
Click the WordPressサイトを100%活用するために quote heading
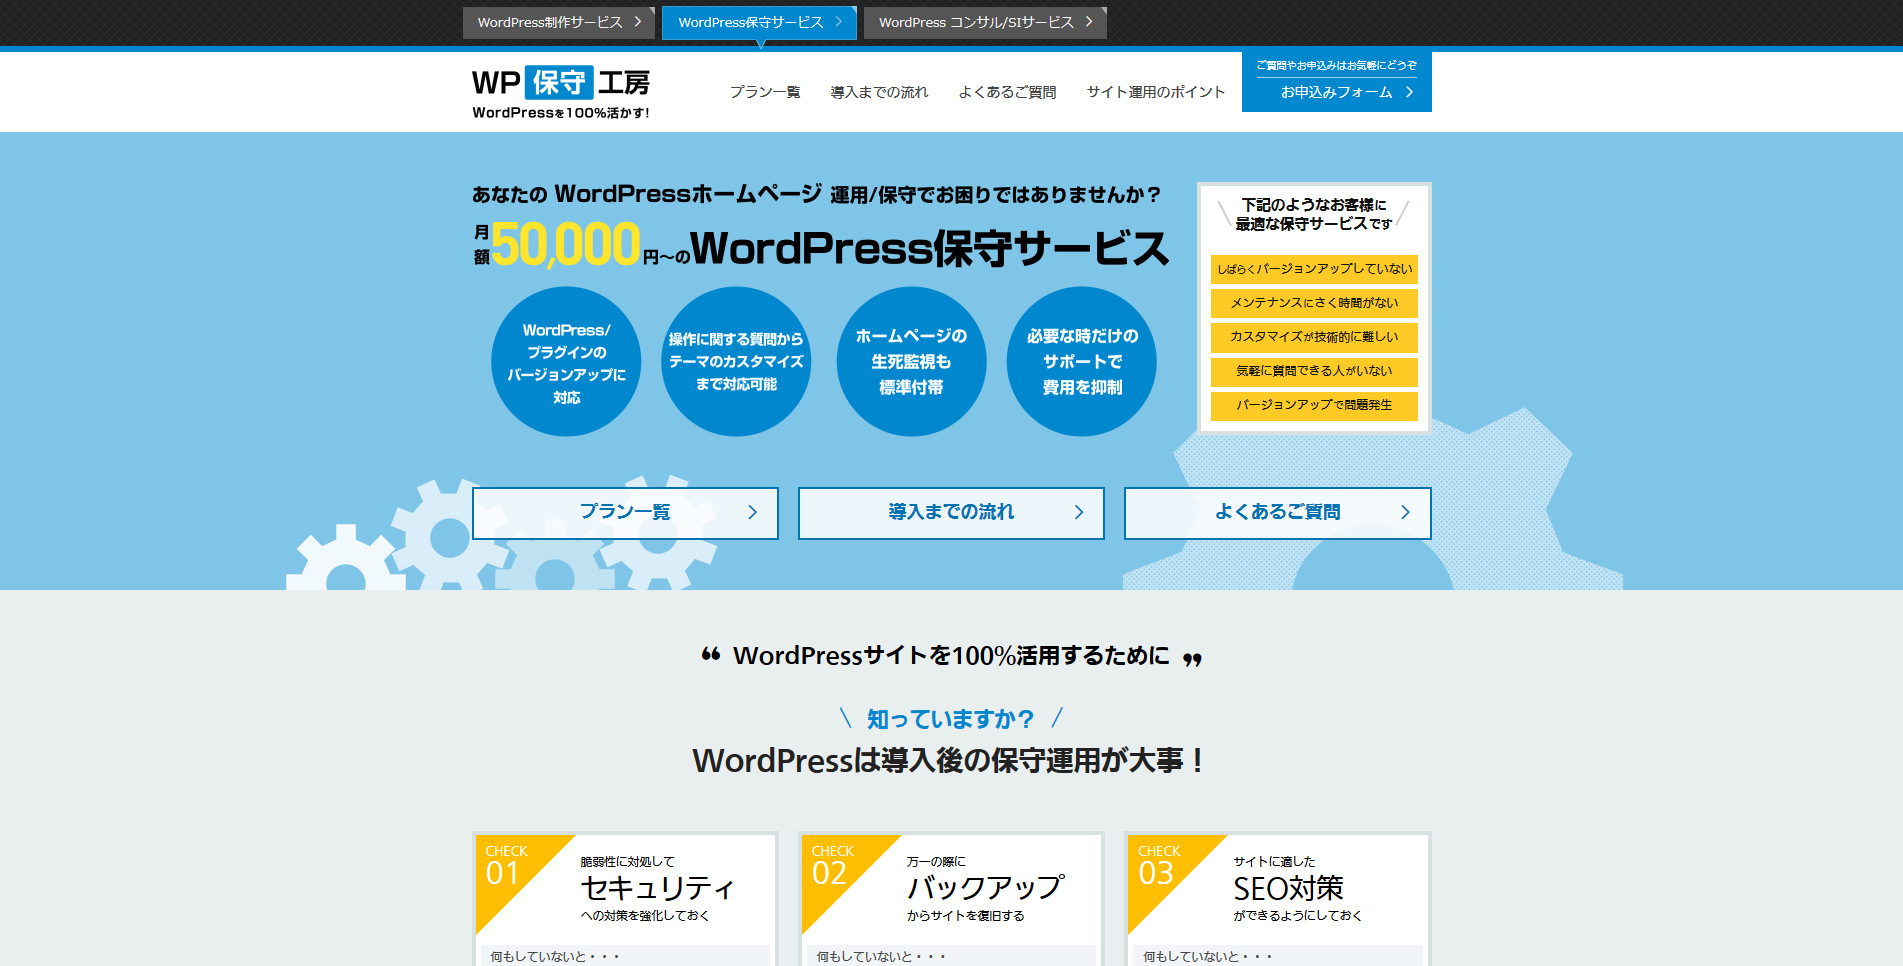click(951, 656)
